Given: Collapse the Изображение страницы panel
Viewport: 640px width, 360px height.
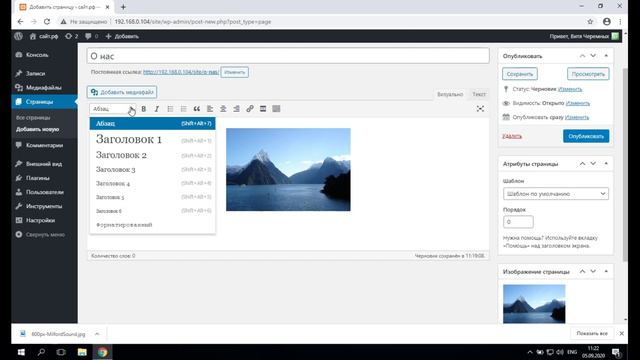Looking at the screenshot, I should 606,271.
